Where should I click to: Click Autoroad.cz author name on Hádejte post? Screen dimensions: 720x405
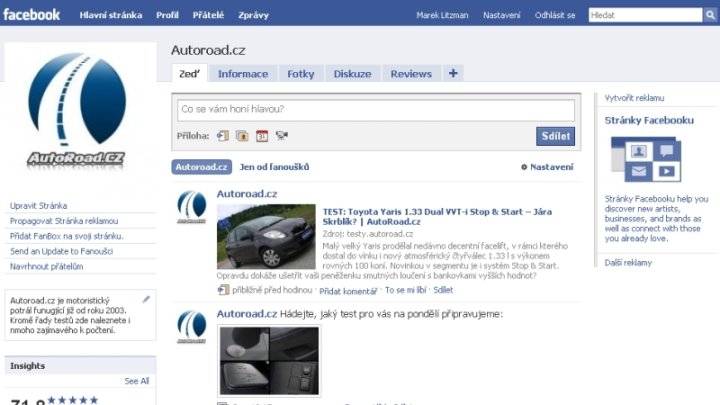pos(247,314)
